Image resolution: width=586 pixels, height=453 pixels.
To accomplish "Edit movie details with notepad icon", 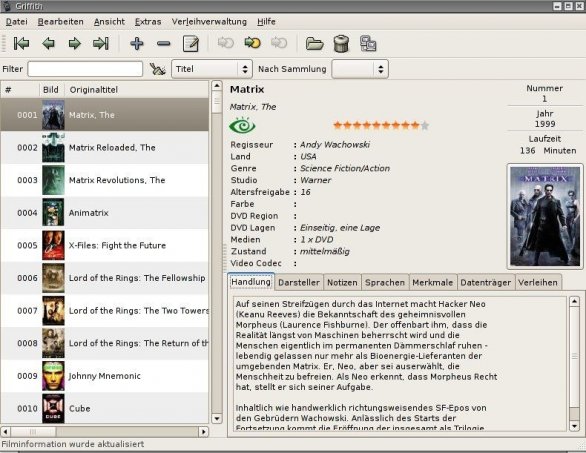I will (191, 43).
